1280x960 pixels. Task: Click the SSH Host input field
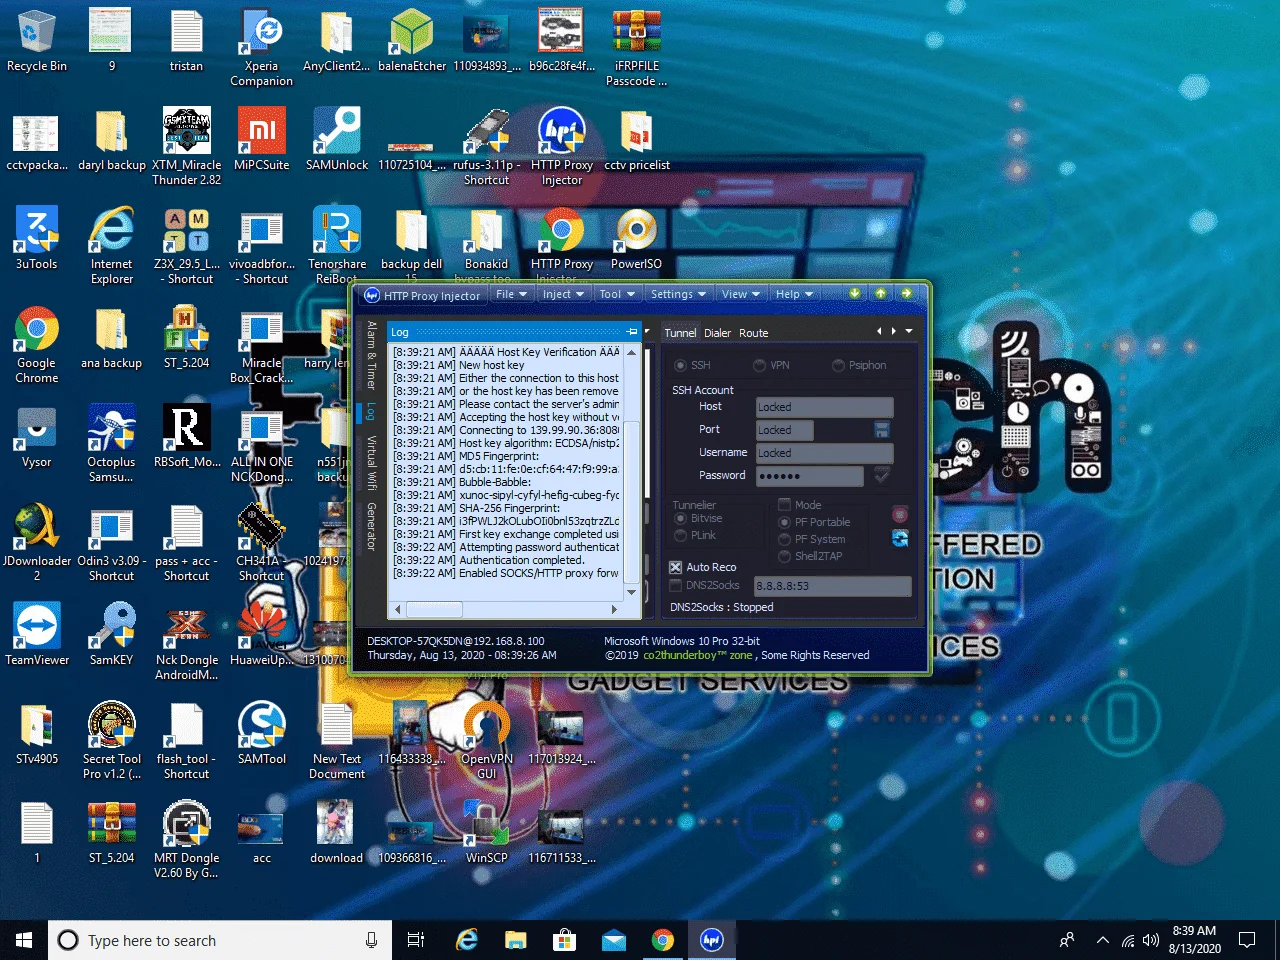(824, 407)
